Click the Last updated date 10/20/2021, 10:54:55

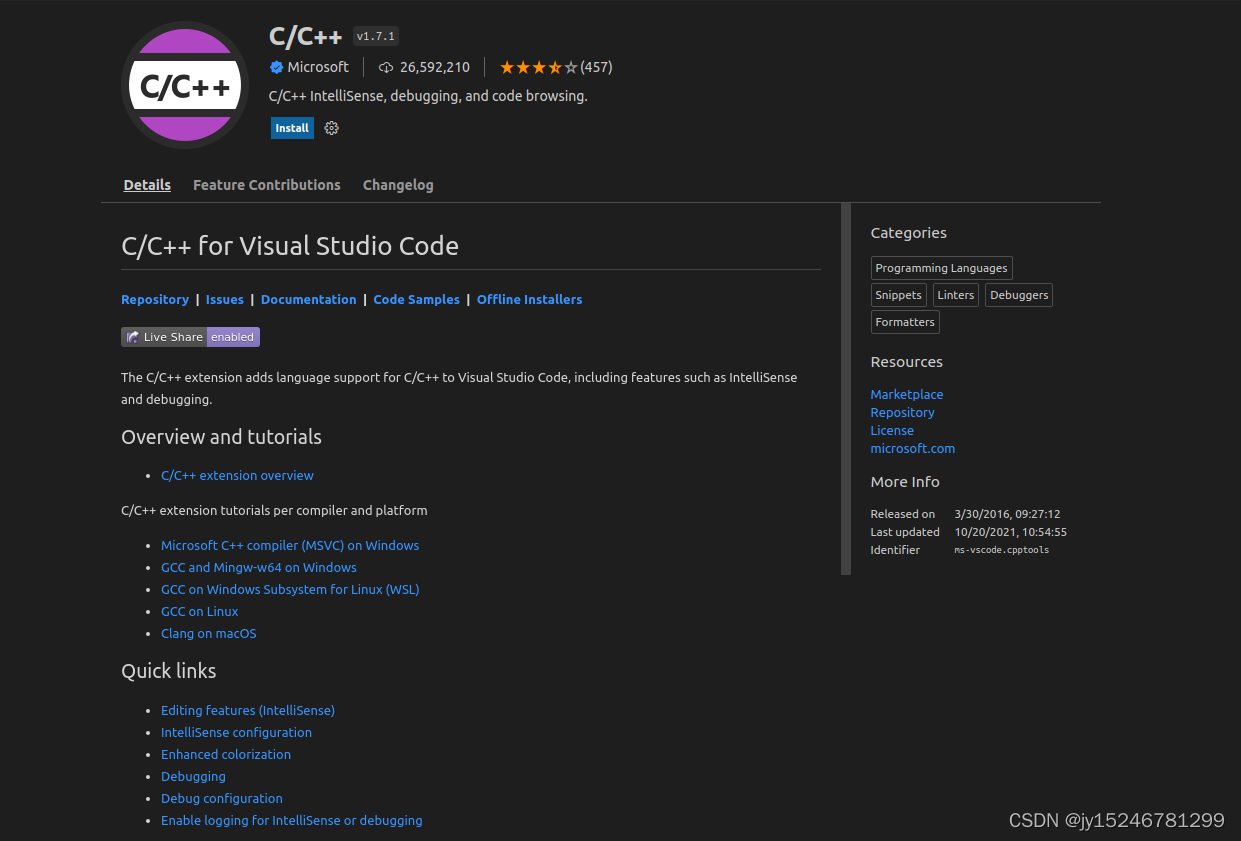click(x=1011, y=532)
